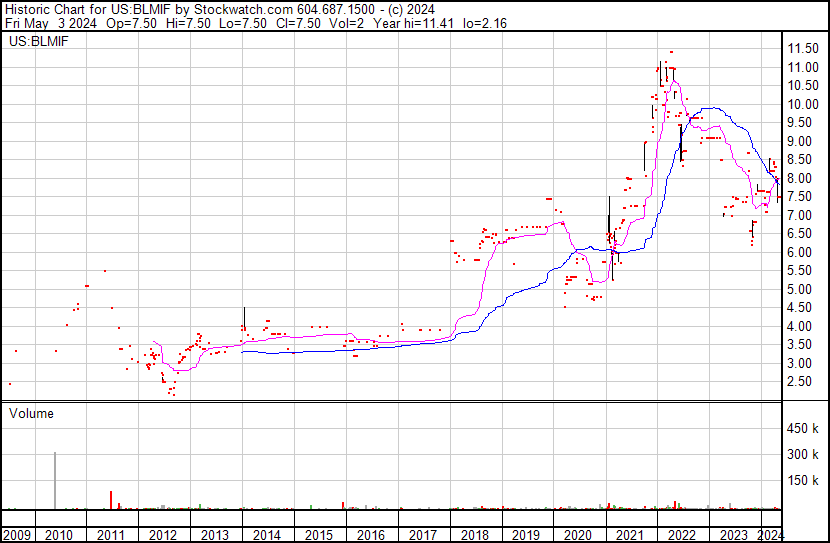The height and width of the screenshot is (543, 830).
Task: Click Stockwatch.com in the chart header
Action: click(243, 10)
